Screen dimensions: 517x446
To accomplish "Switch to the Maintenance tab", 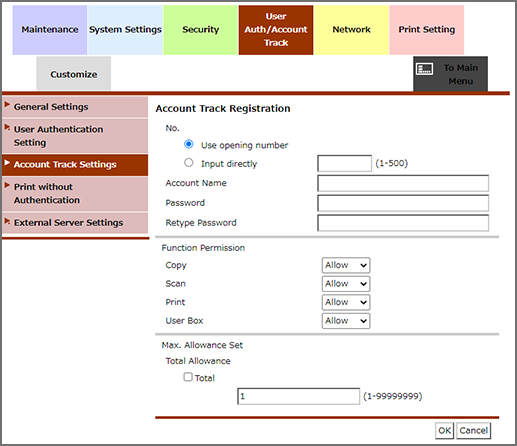I will [x=50, y=30].
